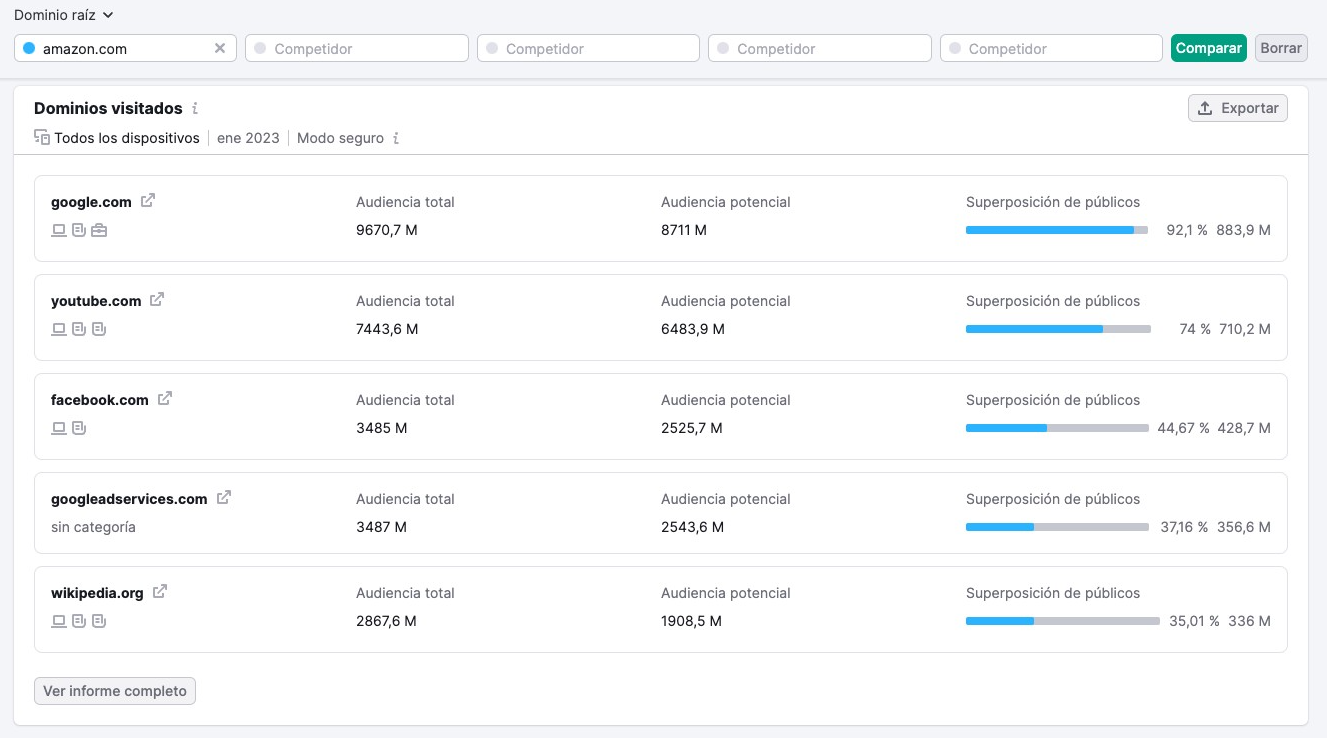1327x738 pixels.
Task: Click the 9670,7 M total audience value
Action: click(387, 230)
